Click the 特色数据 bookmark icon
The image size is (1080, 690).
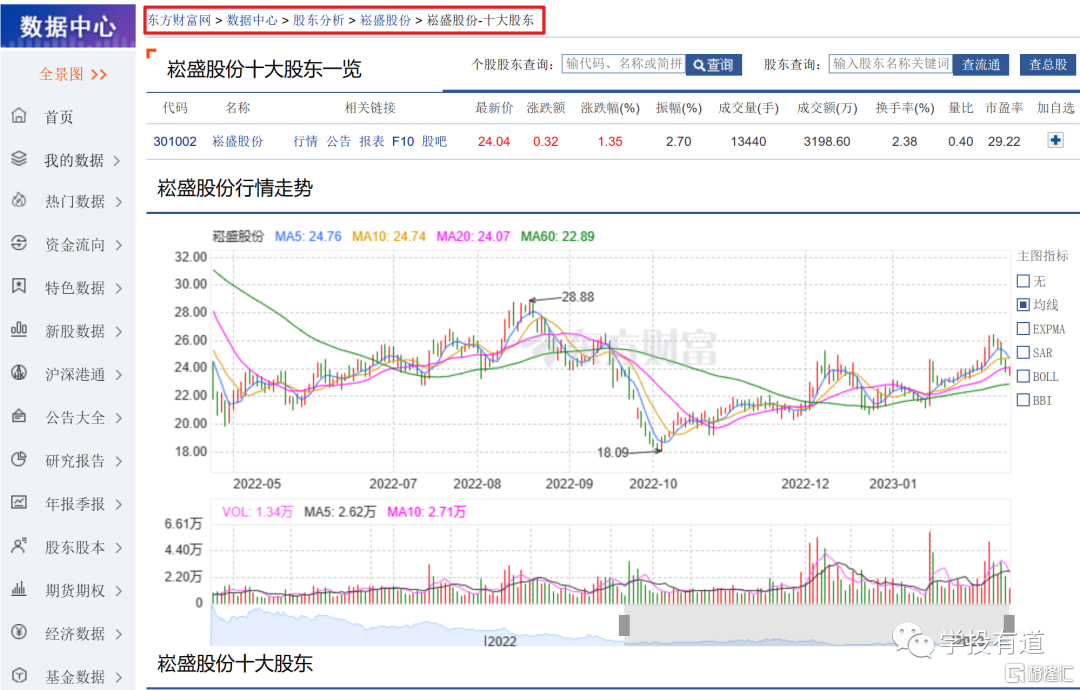(19, 286)
